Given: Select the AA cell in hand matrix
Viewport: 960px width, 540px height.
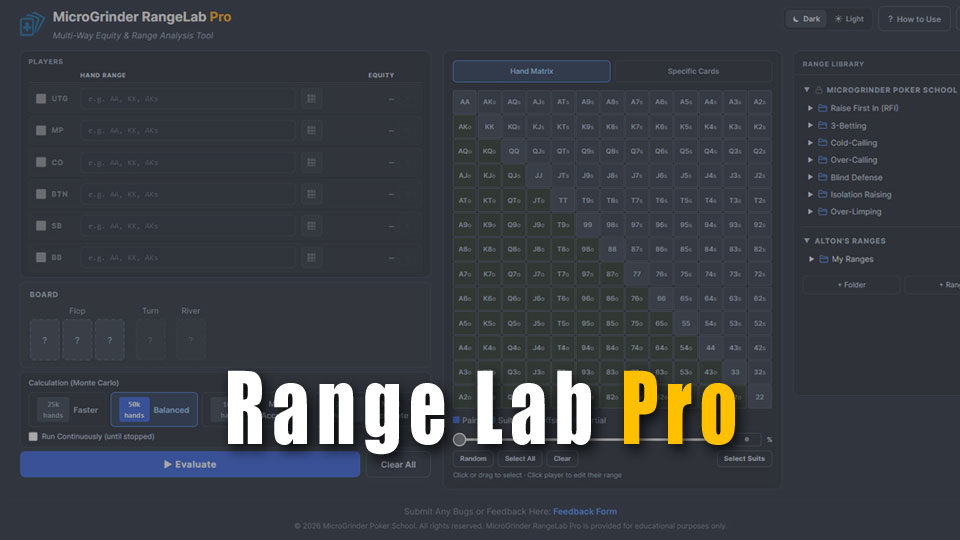Looking at the screenshot, I should click(x=465, y=102).
